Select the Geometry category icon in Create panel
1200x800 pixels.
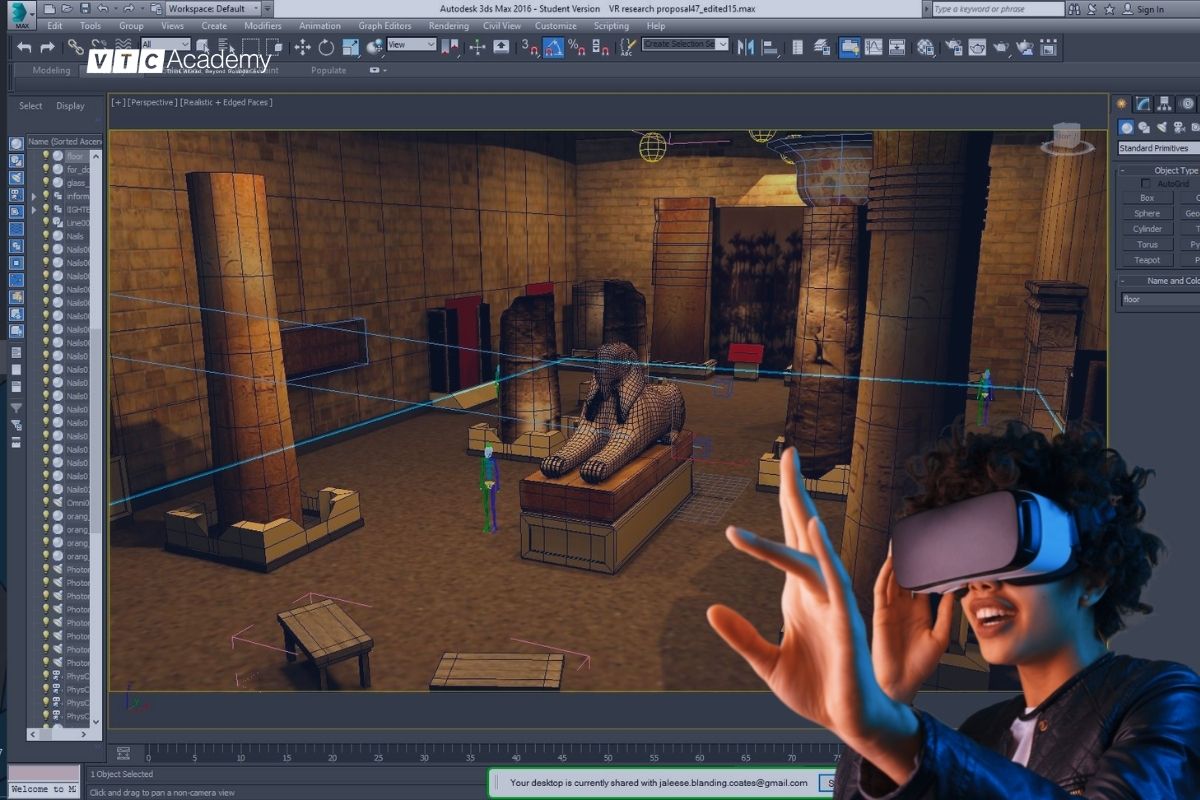pyautogui.click(x=1126, y=127)
